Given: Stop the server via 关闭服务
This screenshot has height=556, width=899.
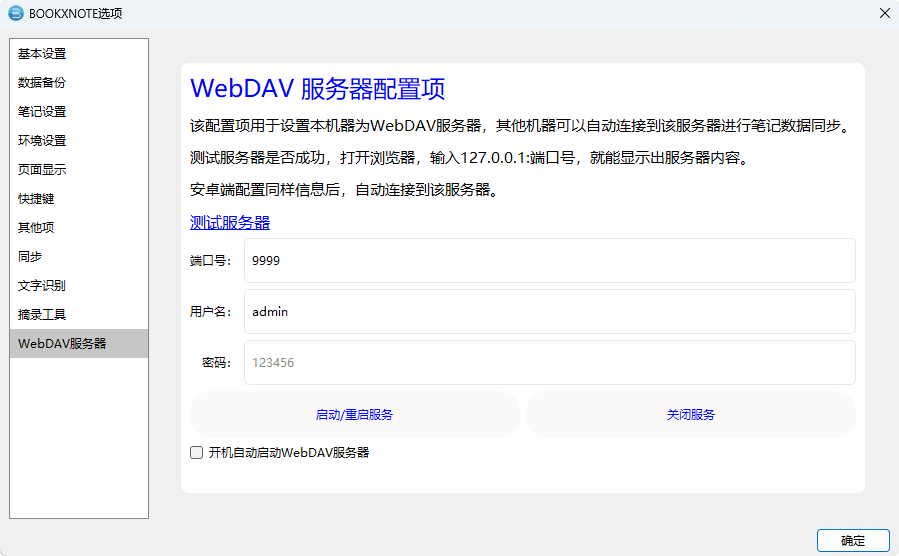Looking at the screenshot, I should pos(691,414).
